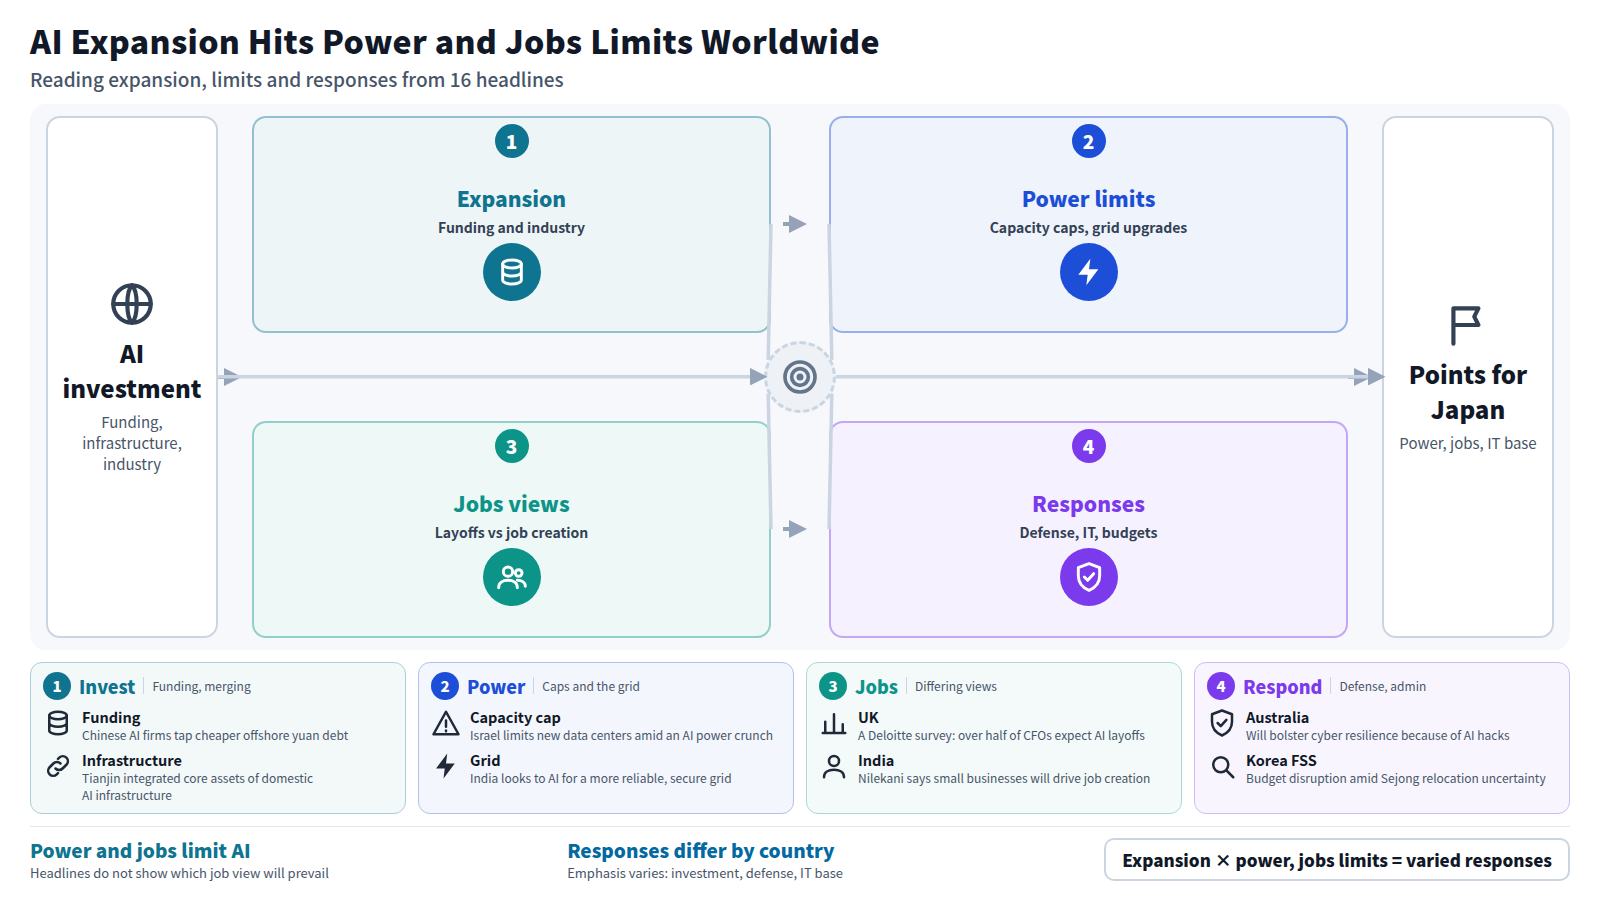
Task: Click the Responses card heading
Action: pos(1089,504)
